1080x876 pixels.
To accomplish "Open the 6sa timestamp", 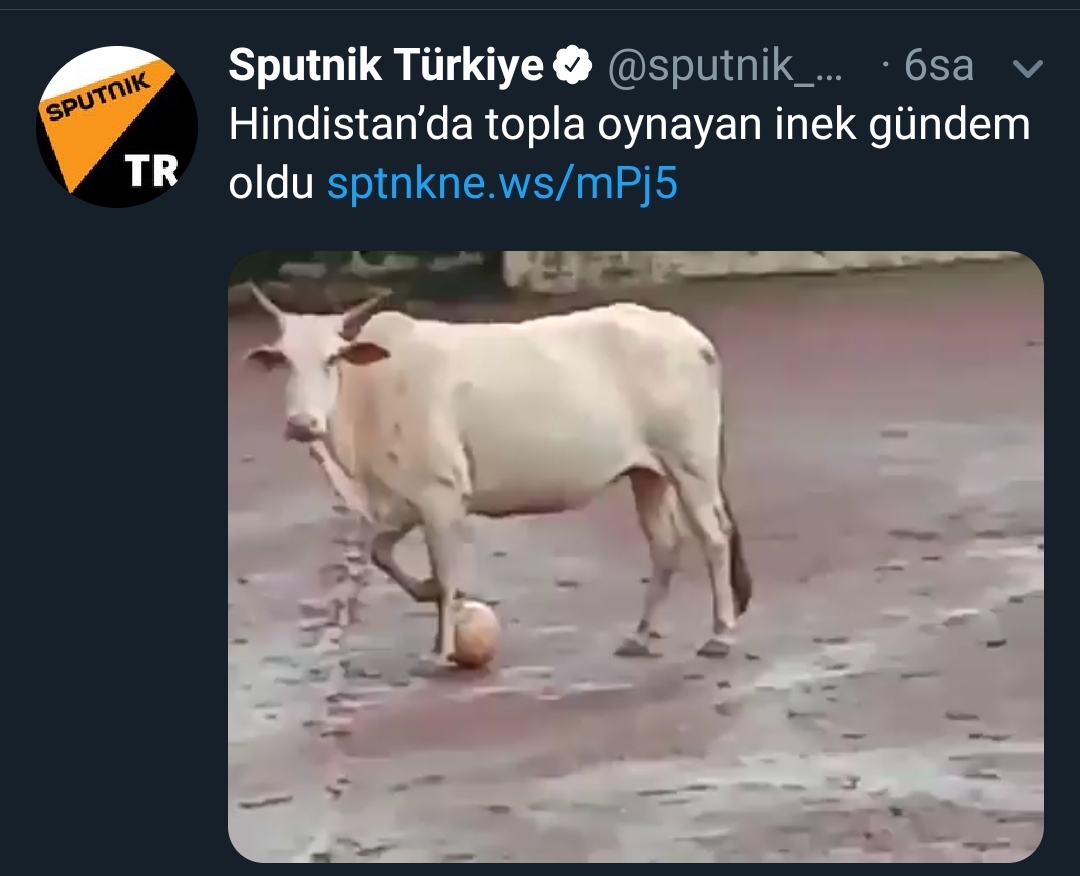I will 938,66.
